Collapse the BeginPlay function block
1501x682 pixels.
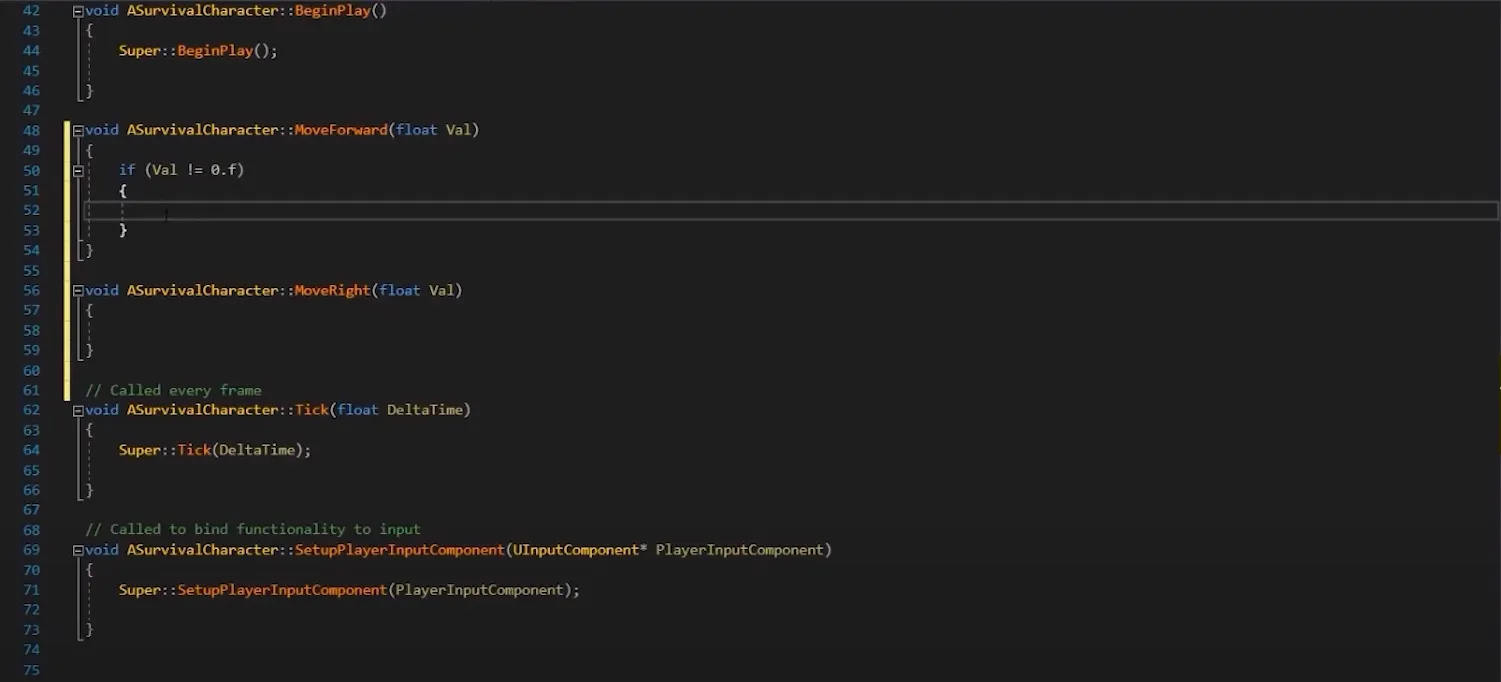pos(78,11)
